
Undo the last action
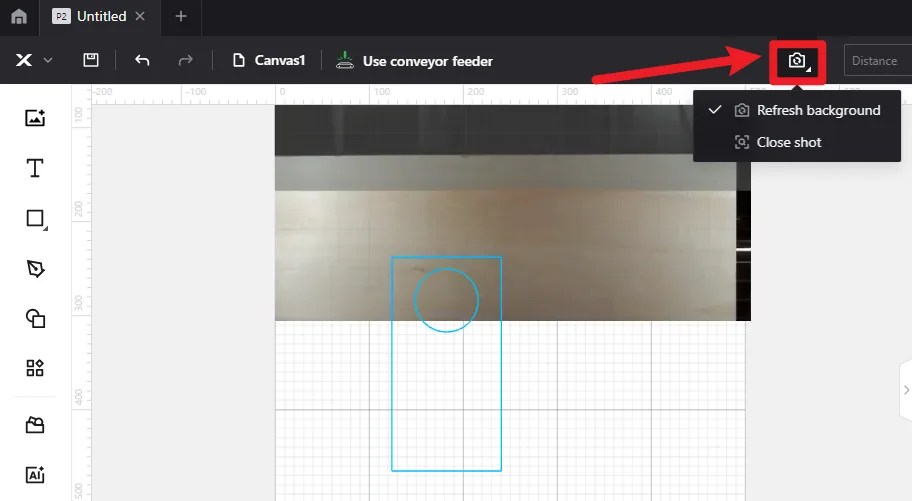coord(142,60)
